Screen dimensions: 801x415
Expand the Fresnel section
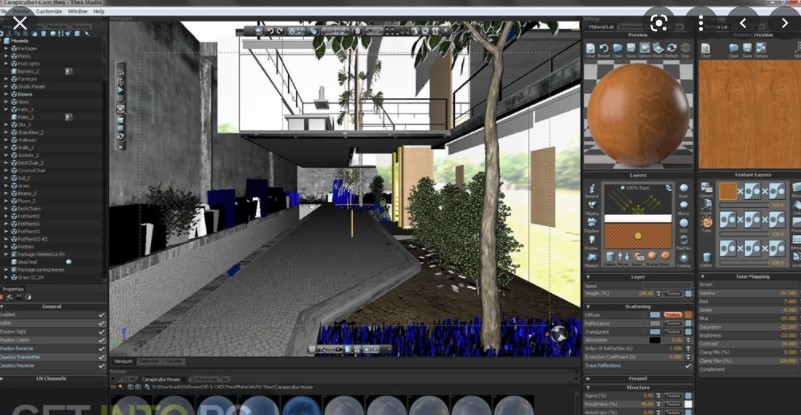click(587, 379)
